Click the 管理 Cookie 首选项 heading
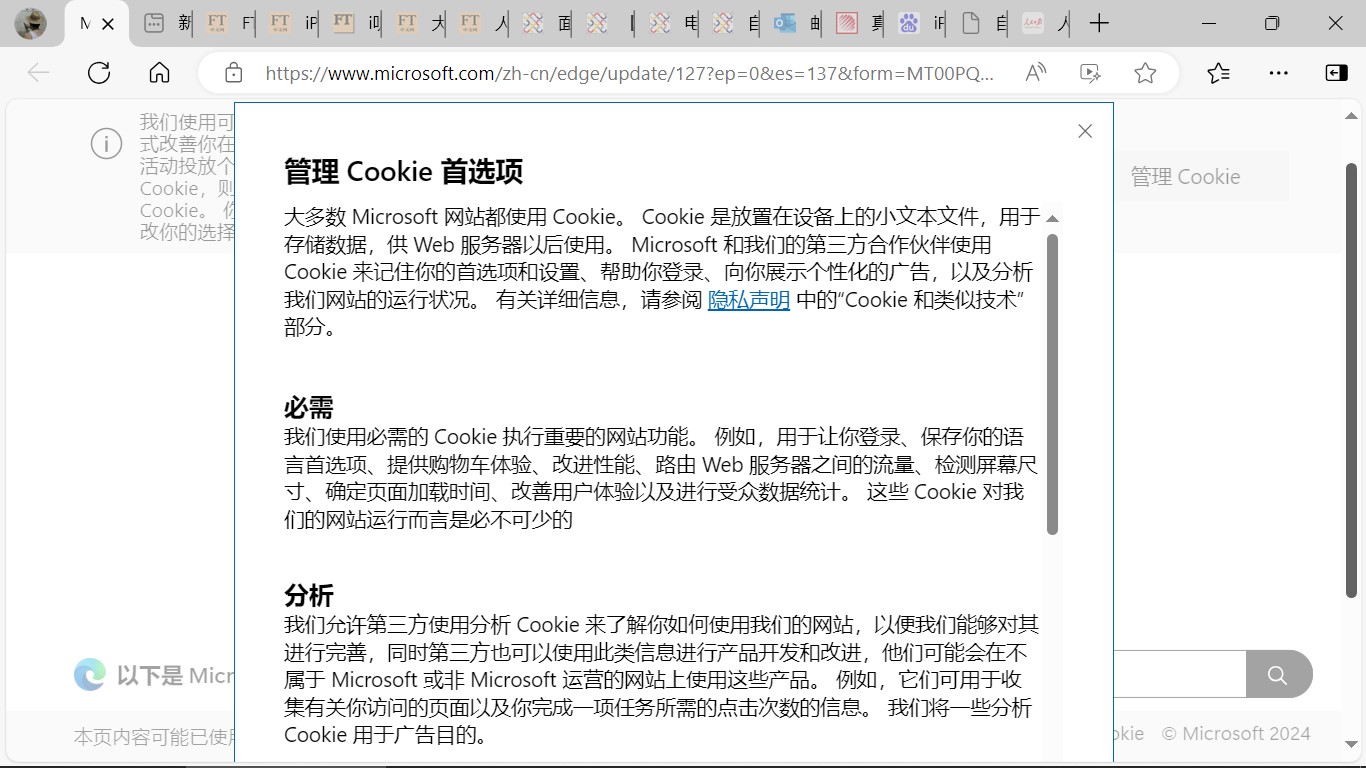Image resolution: width=1366 pixels, height=768 pixels. [x=404, y=172]
